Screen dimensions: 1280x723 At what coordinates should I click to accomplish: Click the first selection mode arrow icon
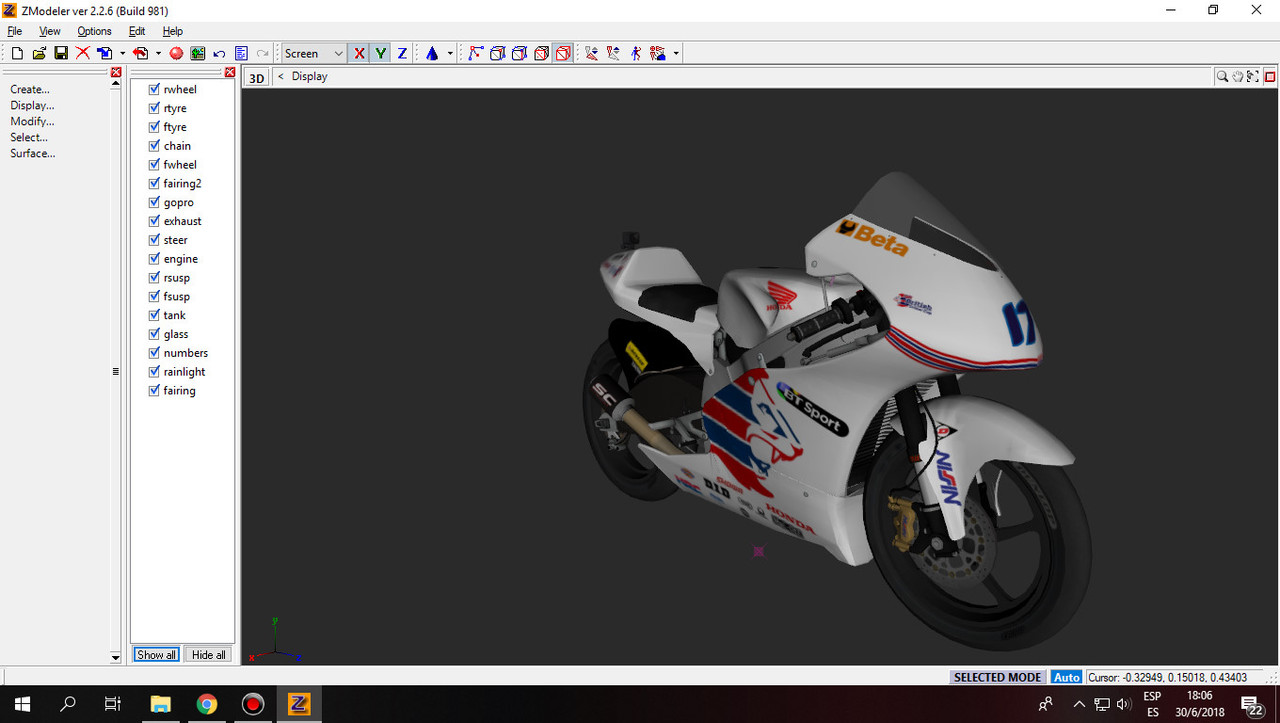tap(591, 53)
